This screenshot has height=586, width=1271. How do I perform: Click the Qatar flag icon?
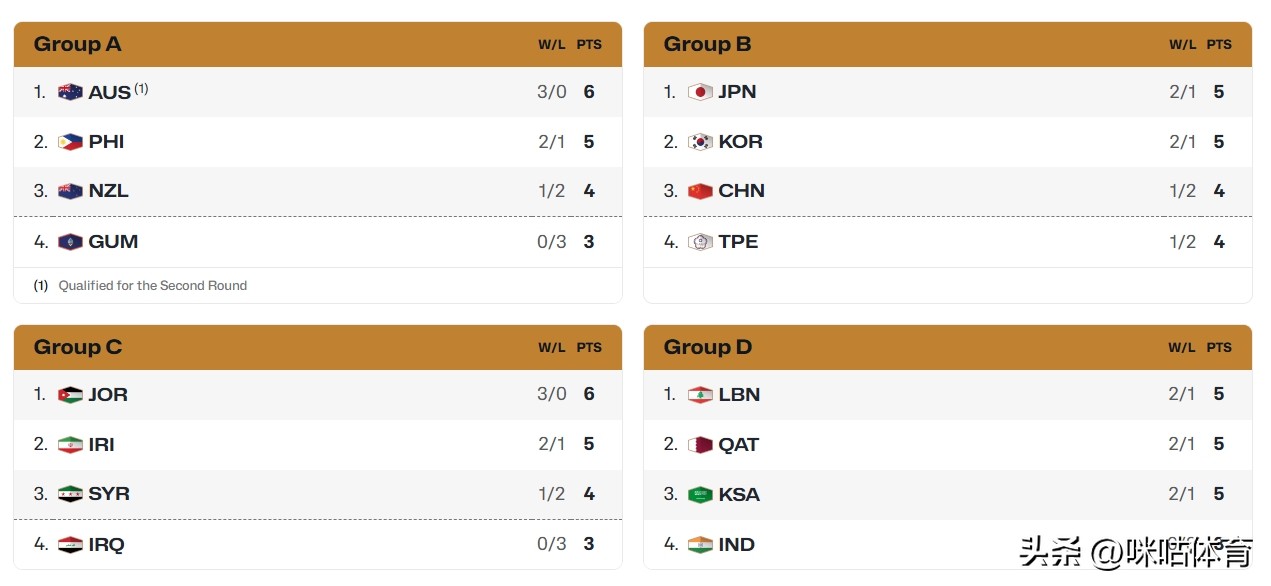700,445
